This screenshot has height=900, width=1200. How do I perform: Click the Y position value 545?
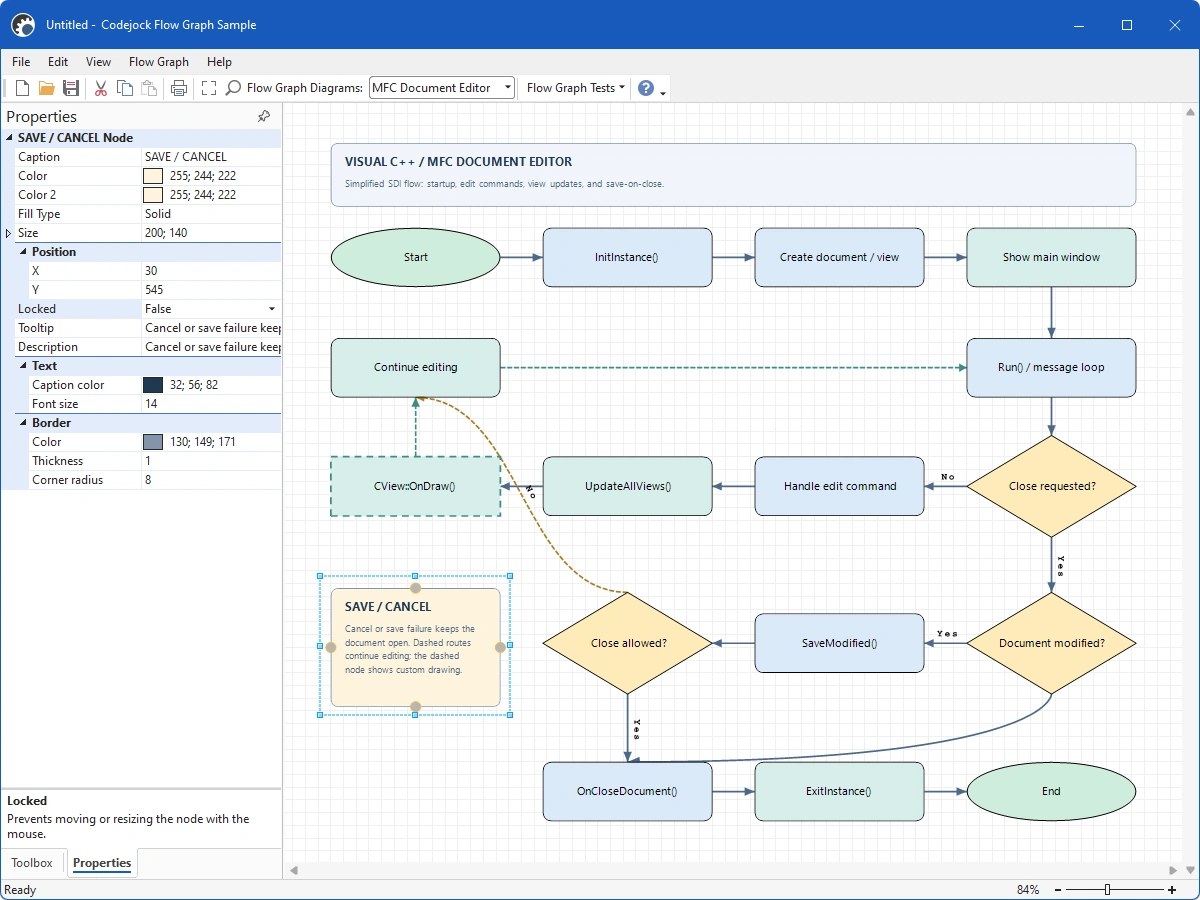point(211,290)
